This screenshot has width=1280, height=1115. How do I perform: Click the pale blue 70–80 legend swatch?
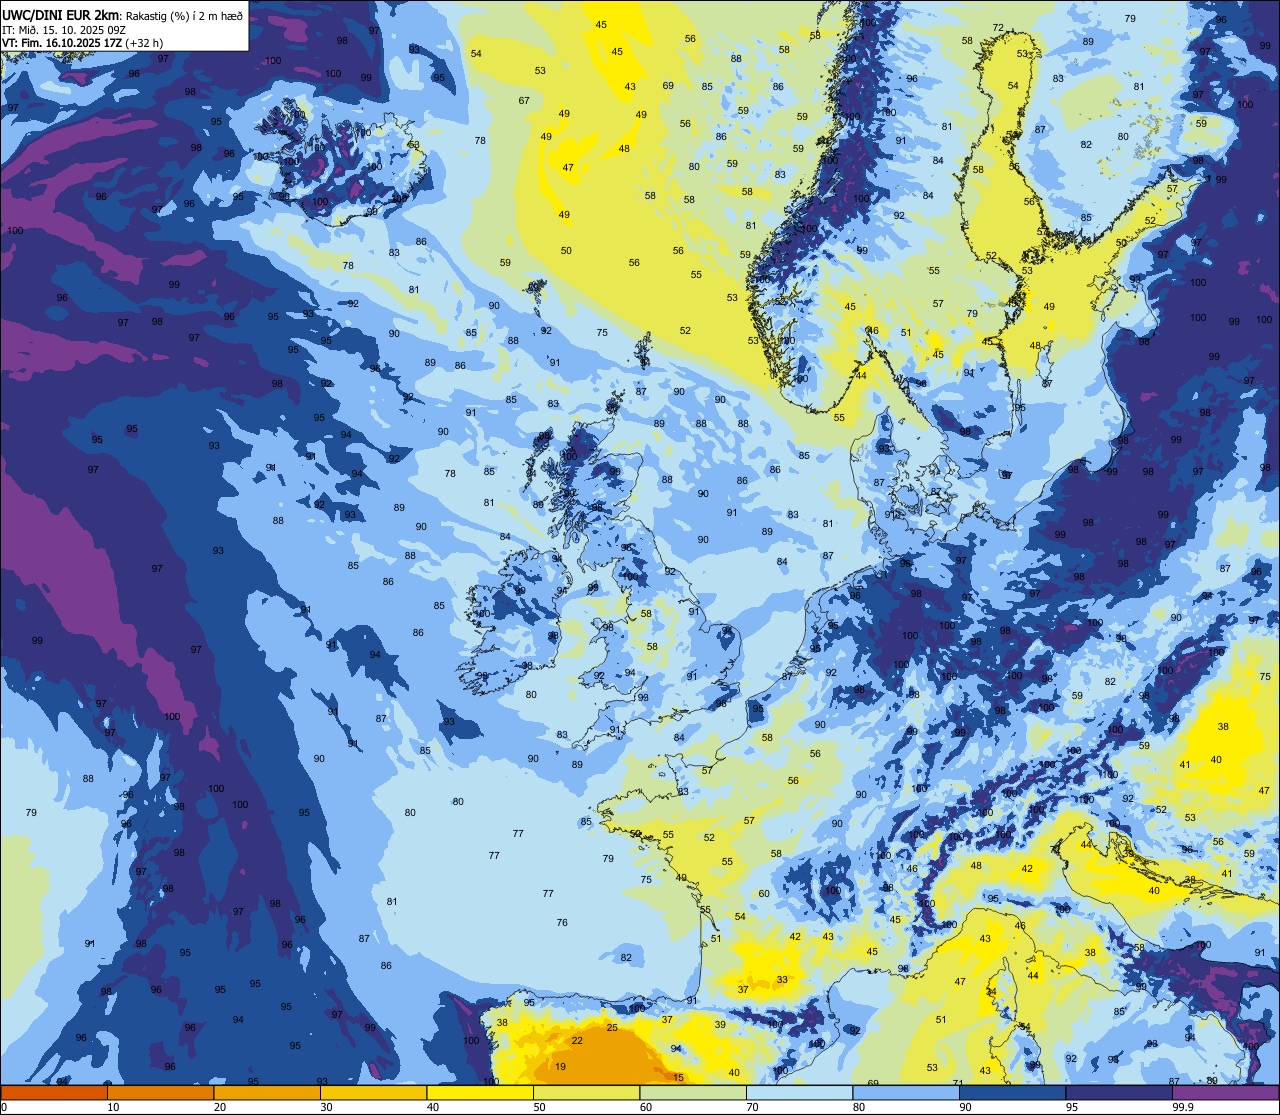point(799,1092)
